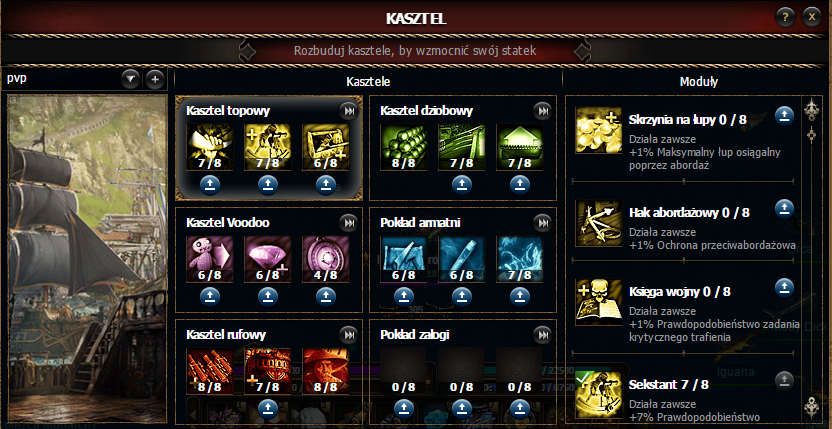Select the old captain portrait in Kasztel rufowy
Image resolution: width=832 pixels, height=429 pixels.
325,371
